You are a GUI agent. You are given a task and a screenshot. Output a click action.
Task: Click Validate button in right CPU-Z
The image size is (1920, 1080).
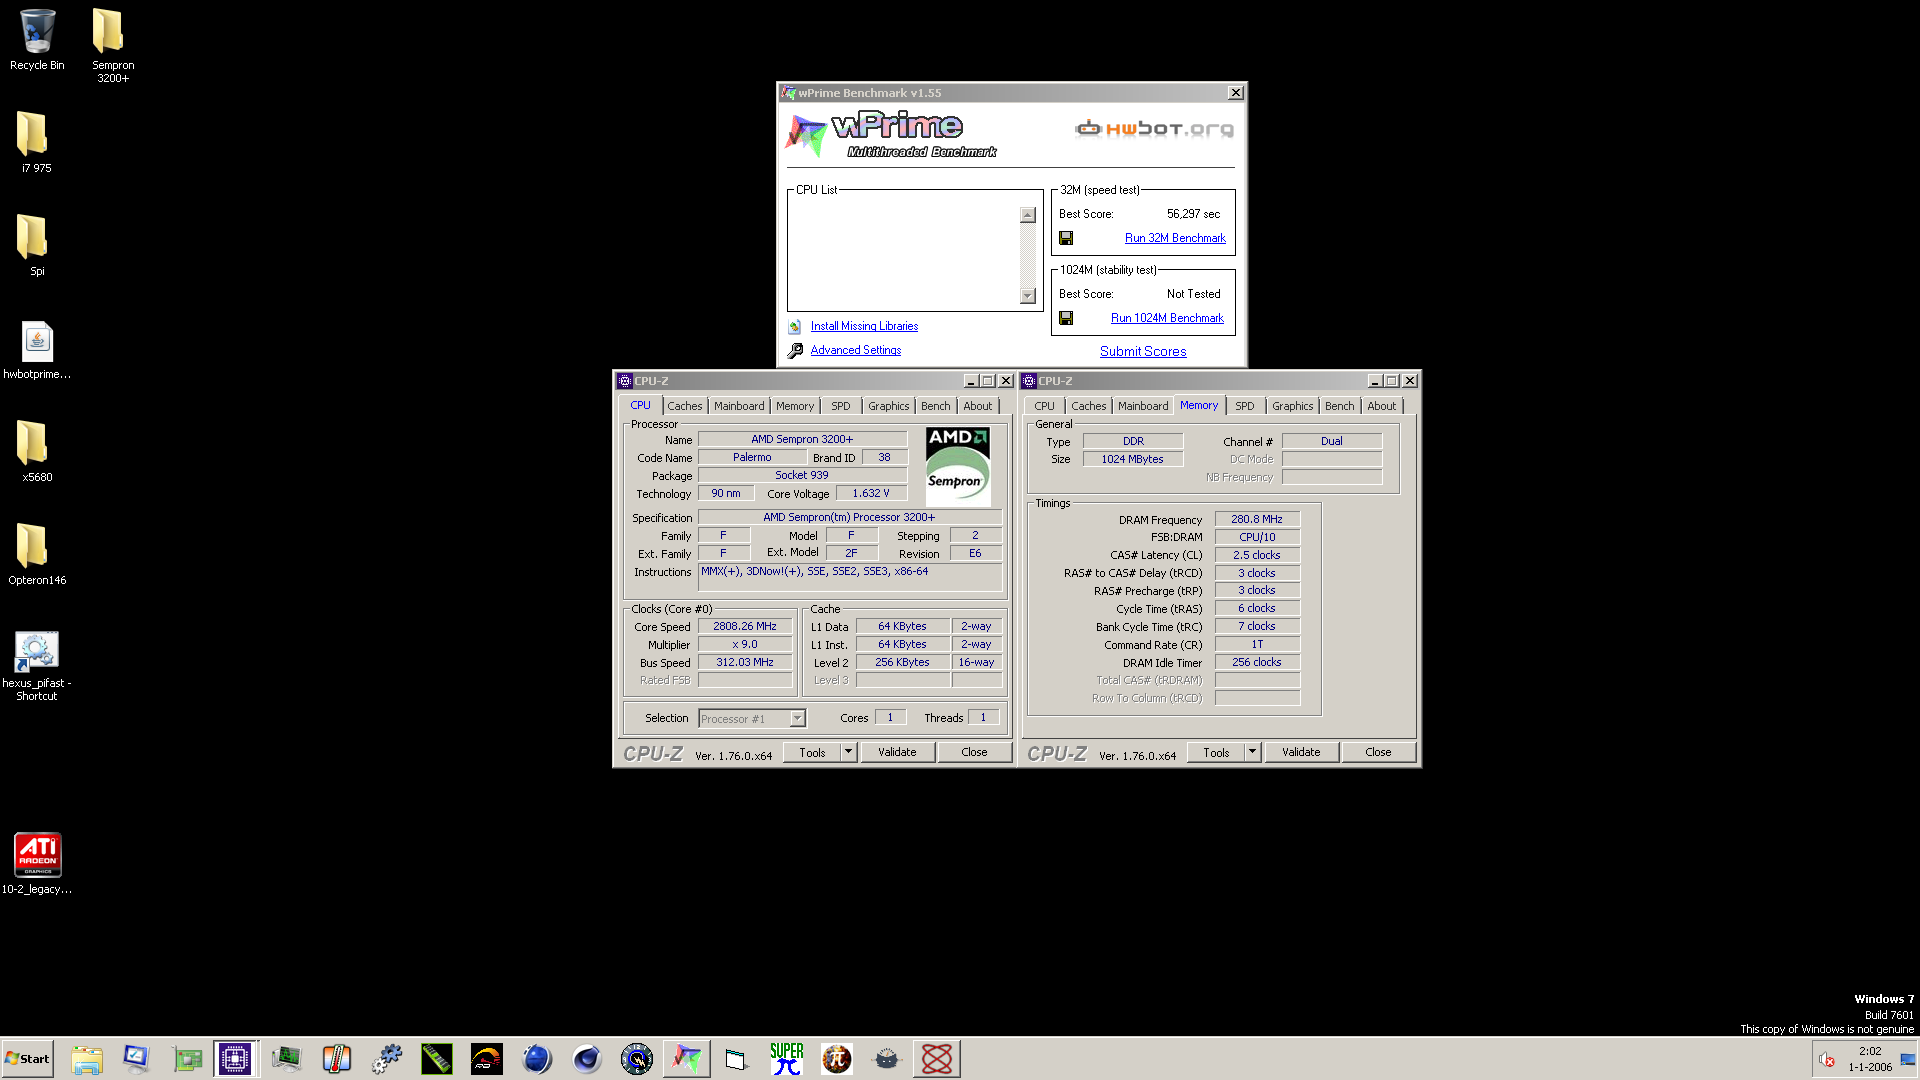(x=1301, y=752)
